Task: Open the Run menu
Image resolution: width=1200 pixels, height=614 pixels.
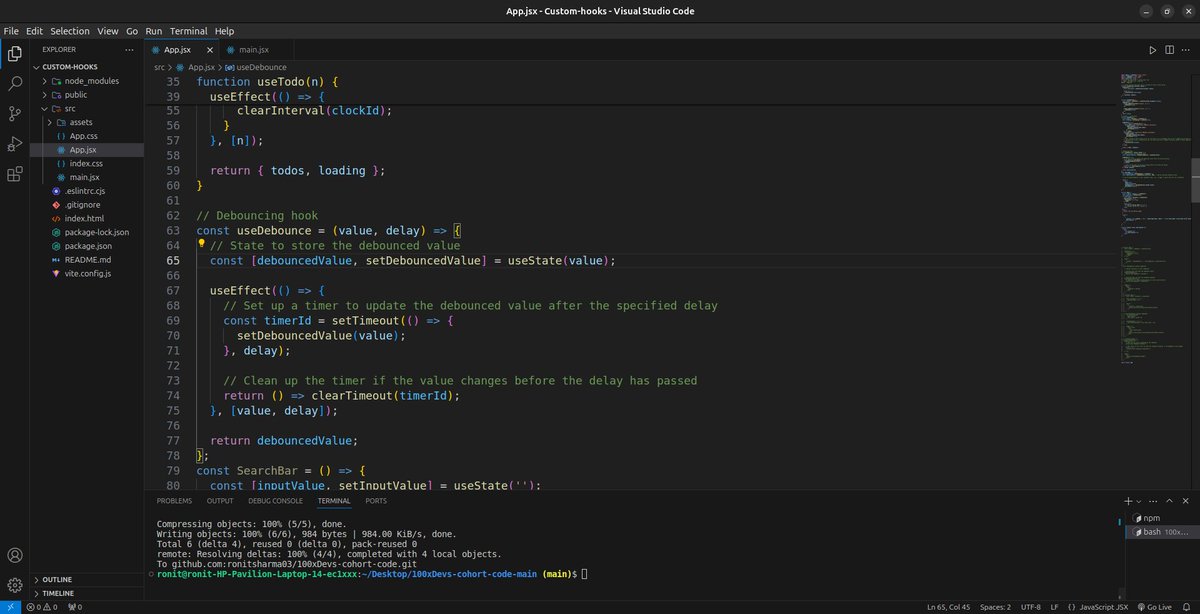Action: coord(153,31)
